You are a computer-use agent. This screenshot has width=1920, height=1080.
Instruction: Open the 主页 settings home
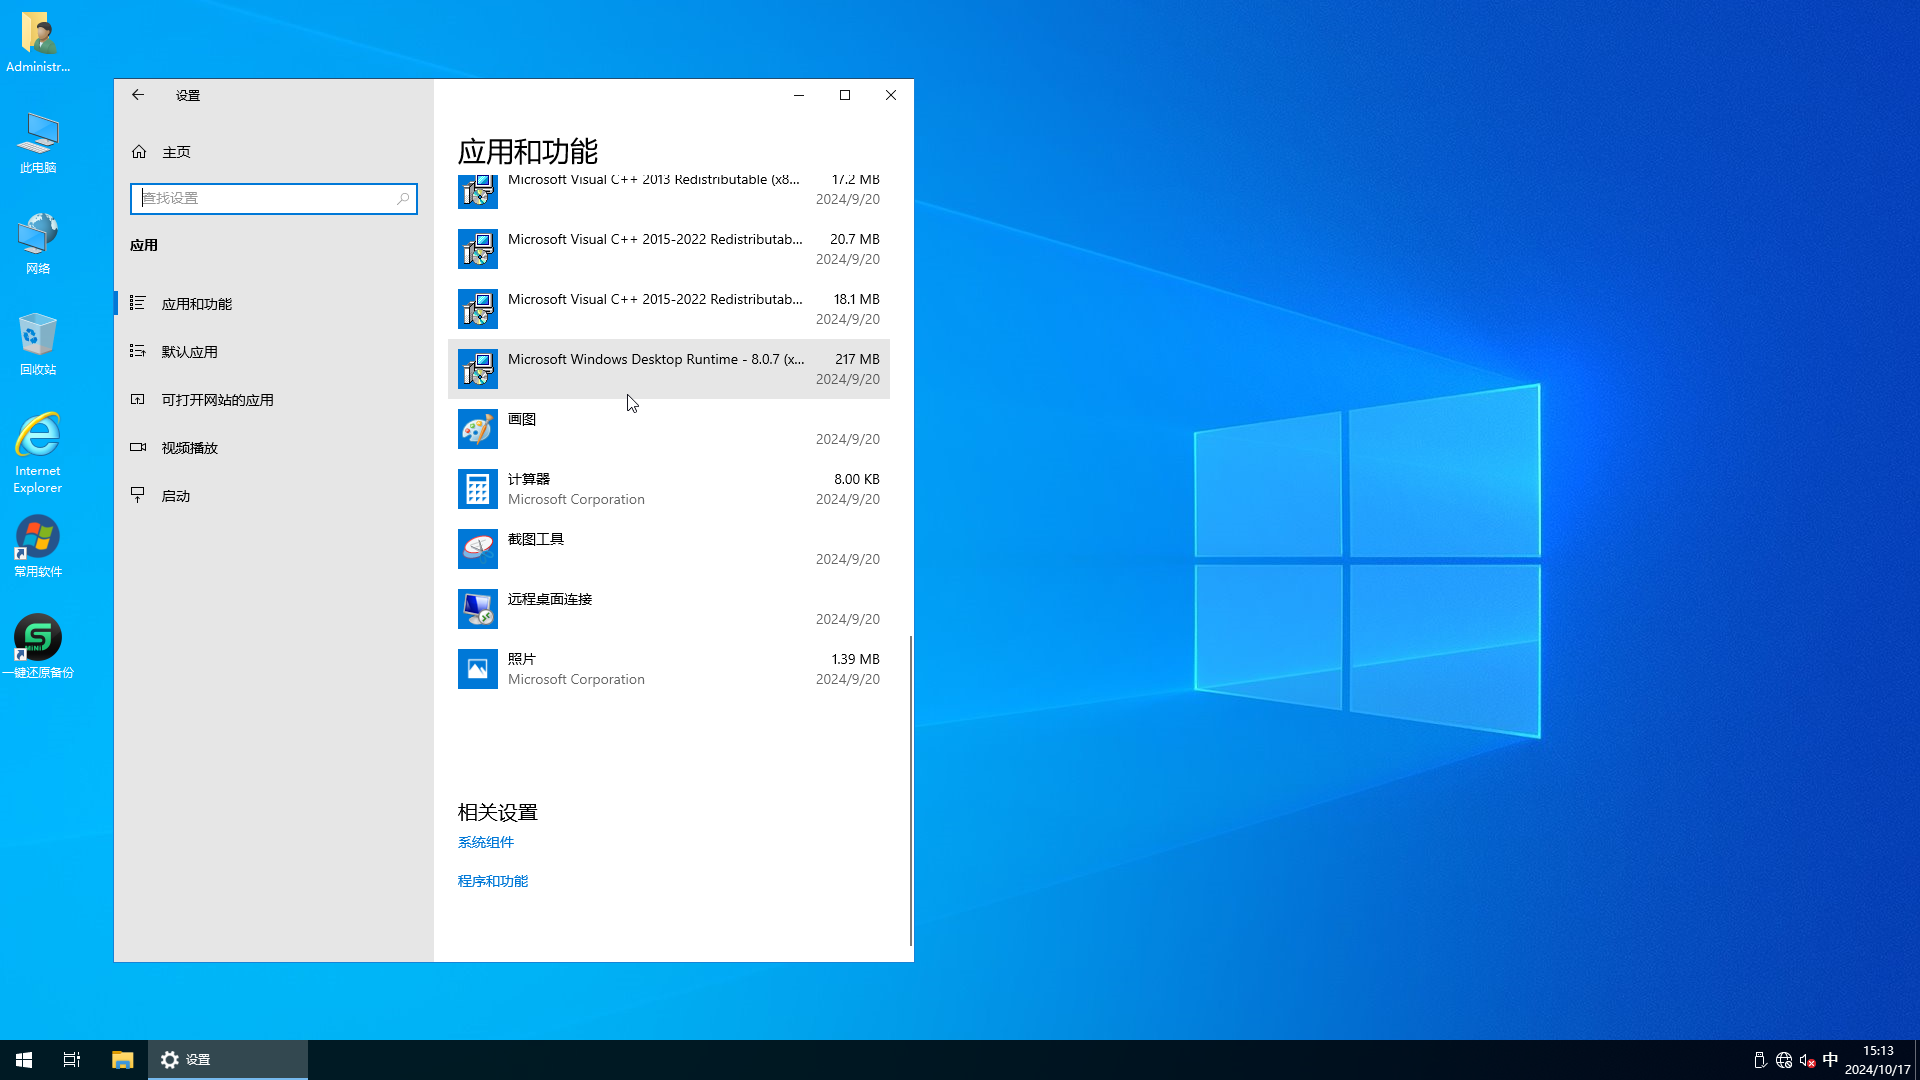pos(274,152)
